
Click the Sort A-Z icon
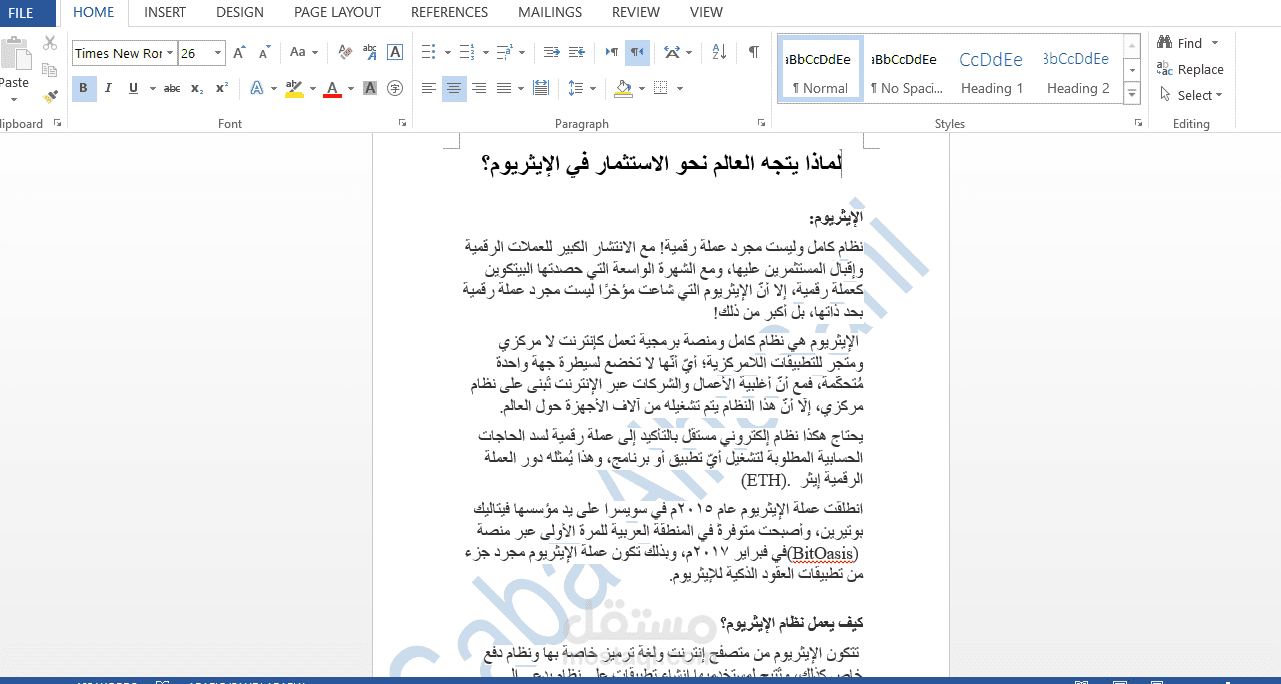point(720,52)
